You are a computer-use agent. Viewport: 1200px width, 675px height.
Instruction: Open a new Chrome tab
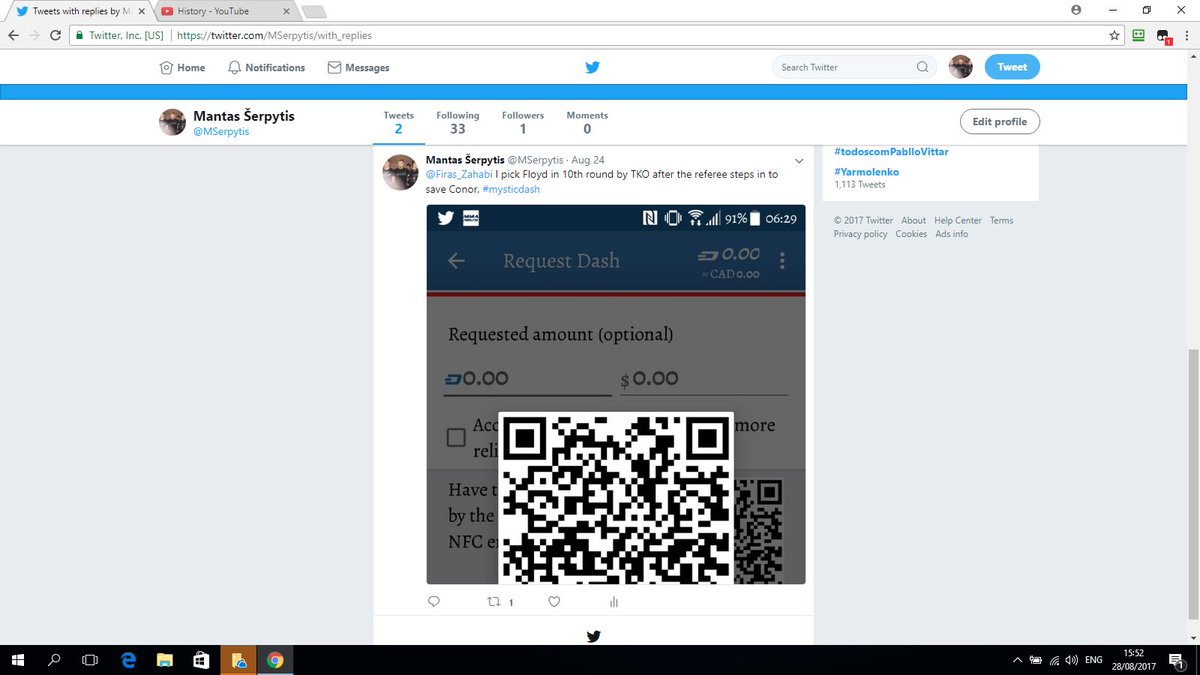313,11
